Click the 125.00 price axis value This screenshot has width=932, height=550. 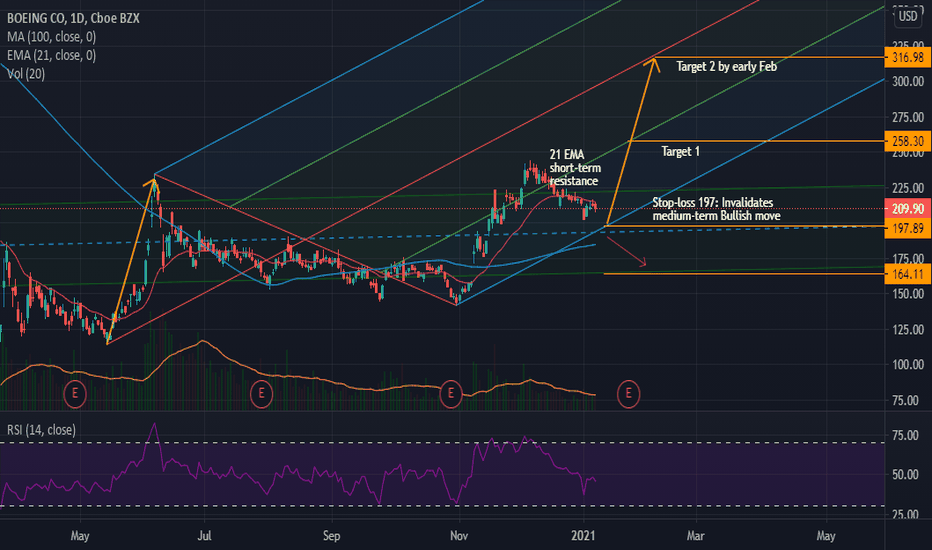pos(908,329)
